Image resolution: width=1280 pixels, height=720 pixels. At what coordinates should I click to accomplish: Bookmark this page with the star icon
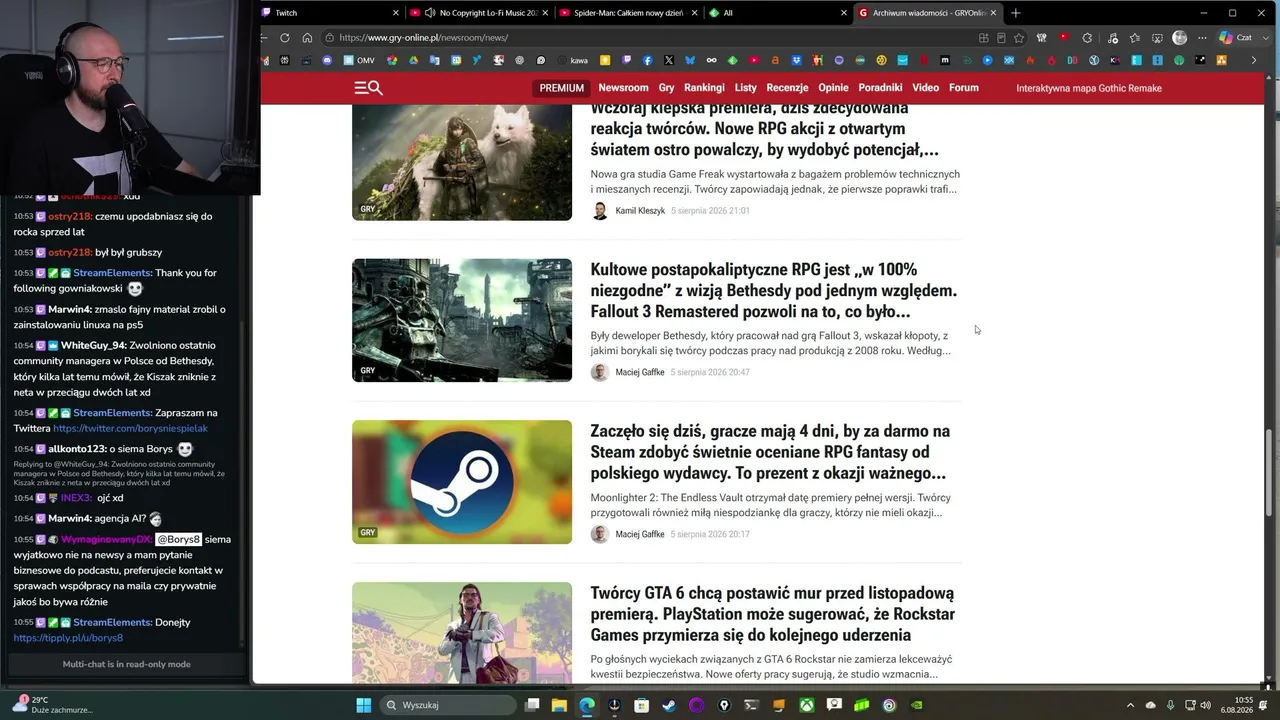tap(1019, 38)
